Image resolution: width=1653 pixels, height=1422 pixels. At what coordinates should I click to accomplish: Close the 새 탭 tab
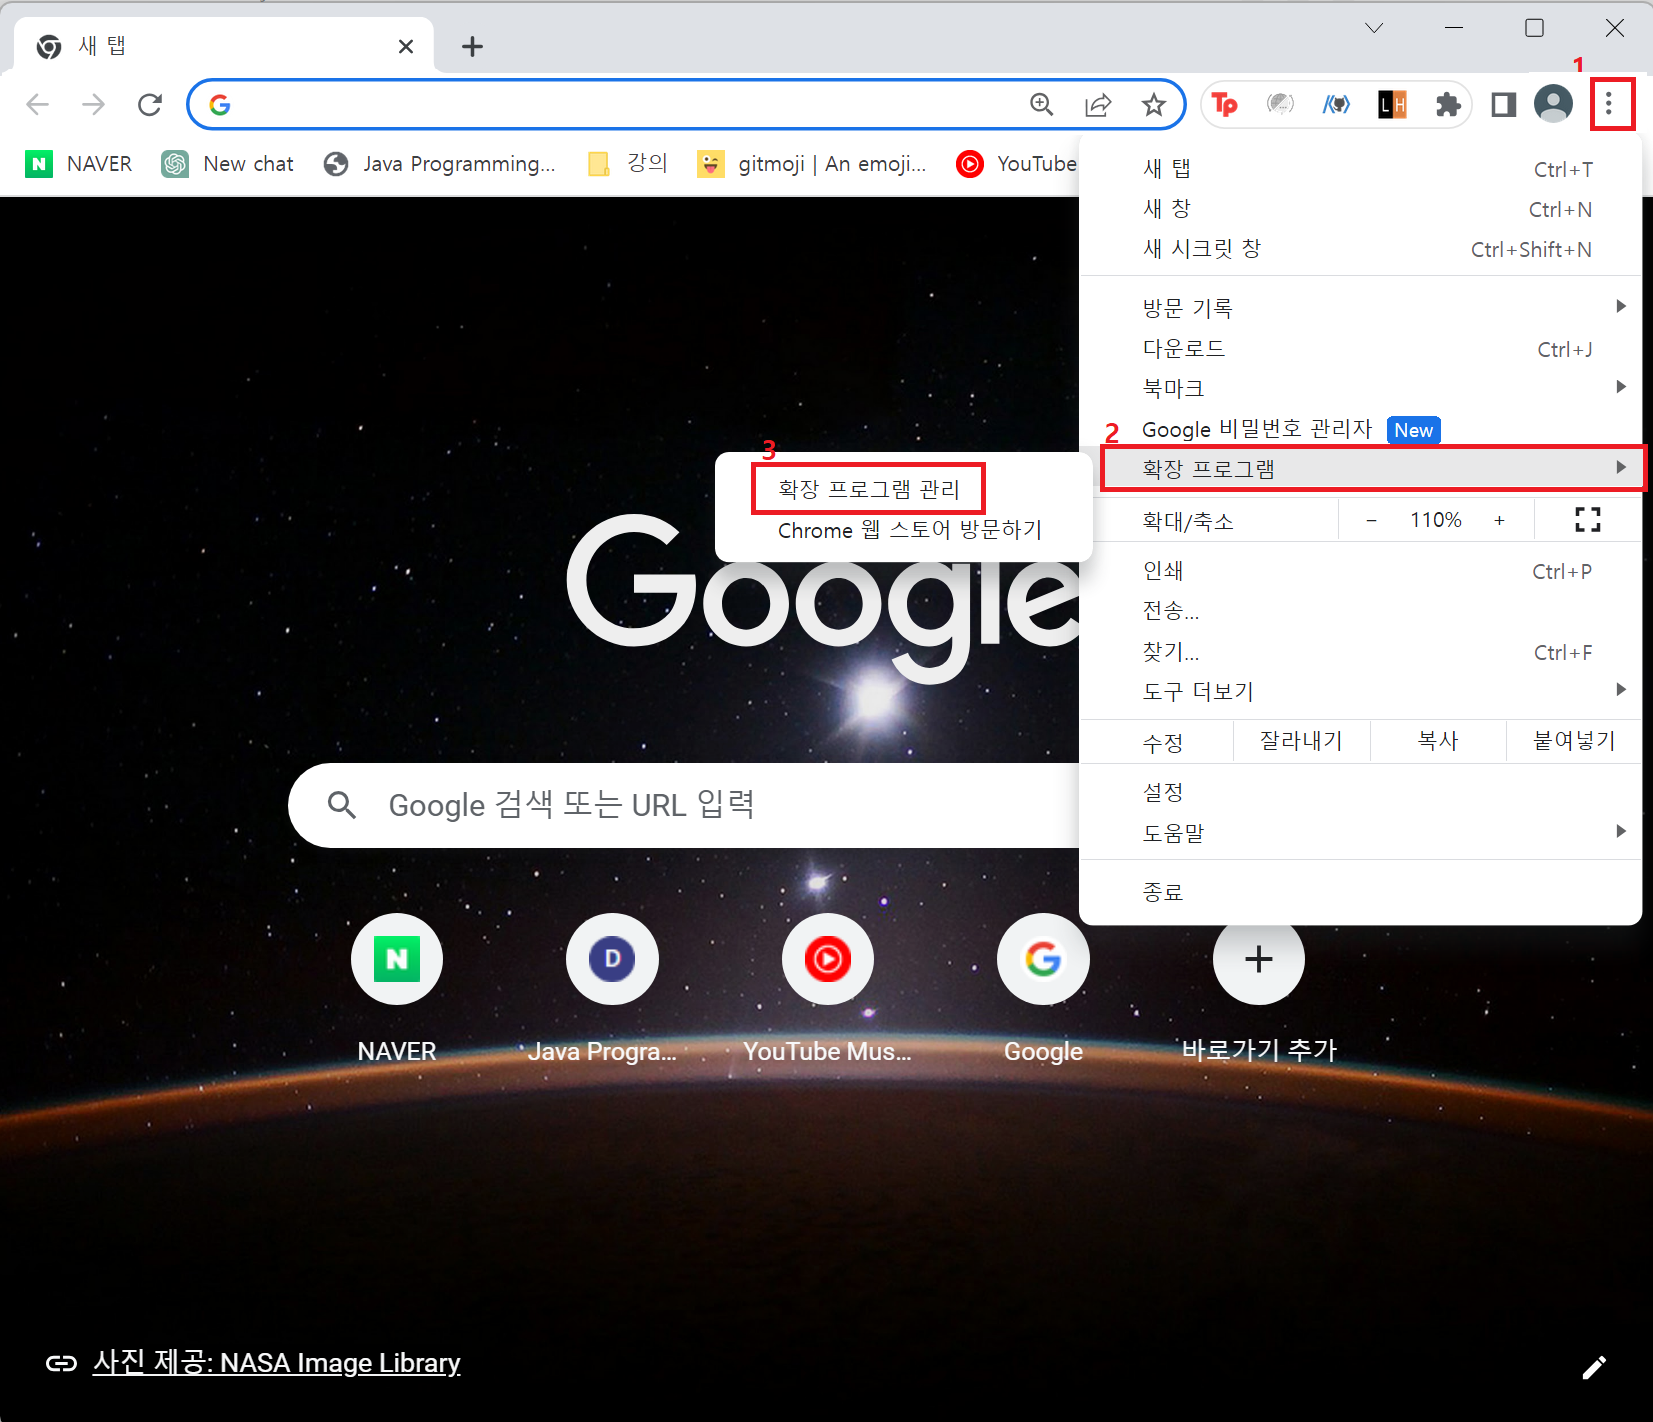pos(406,46)
